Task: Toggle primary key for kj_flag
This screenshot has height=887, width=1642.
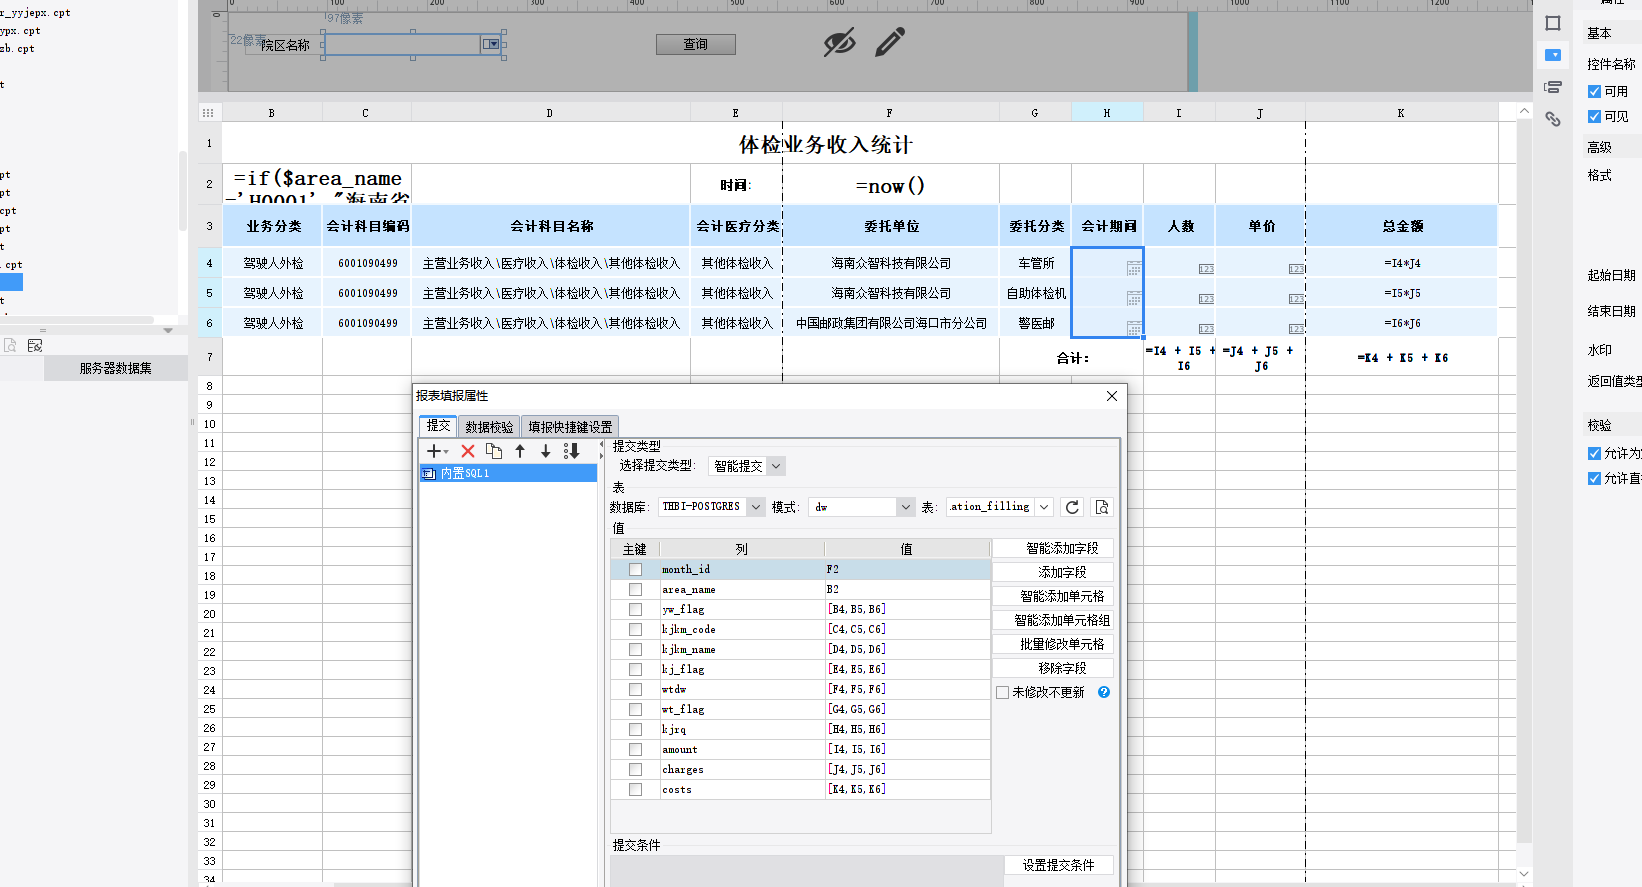Action: (635, 669)
